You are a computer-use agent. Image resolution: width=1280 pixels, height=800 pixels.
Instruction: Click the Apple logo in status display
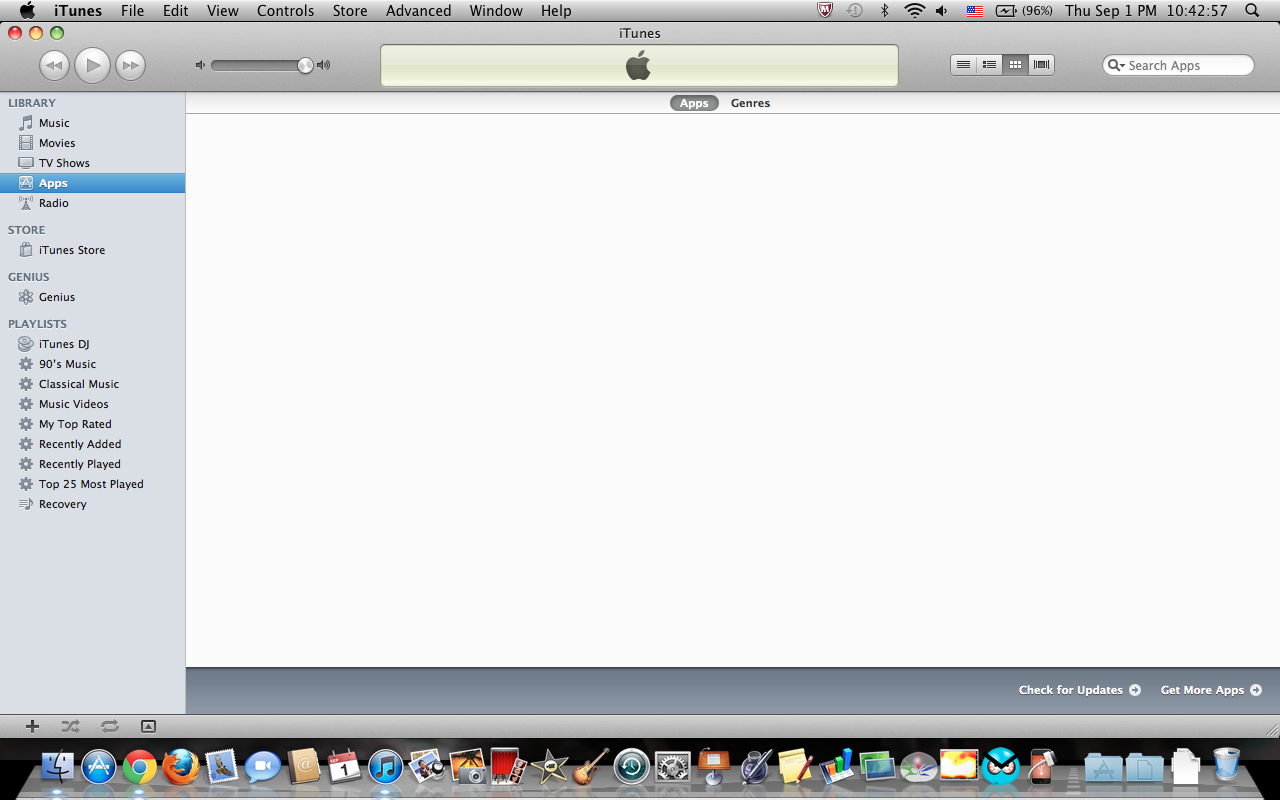638,66
